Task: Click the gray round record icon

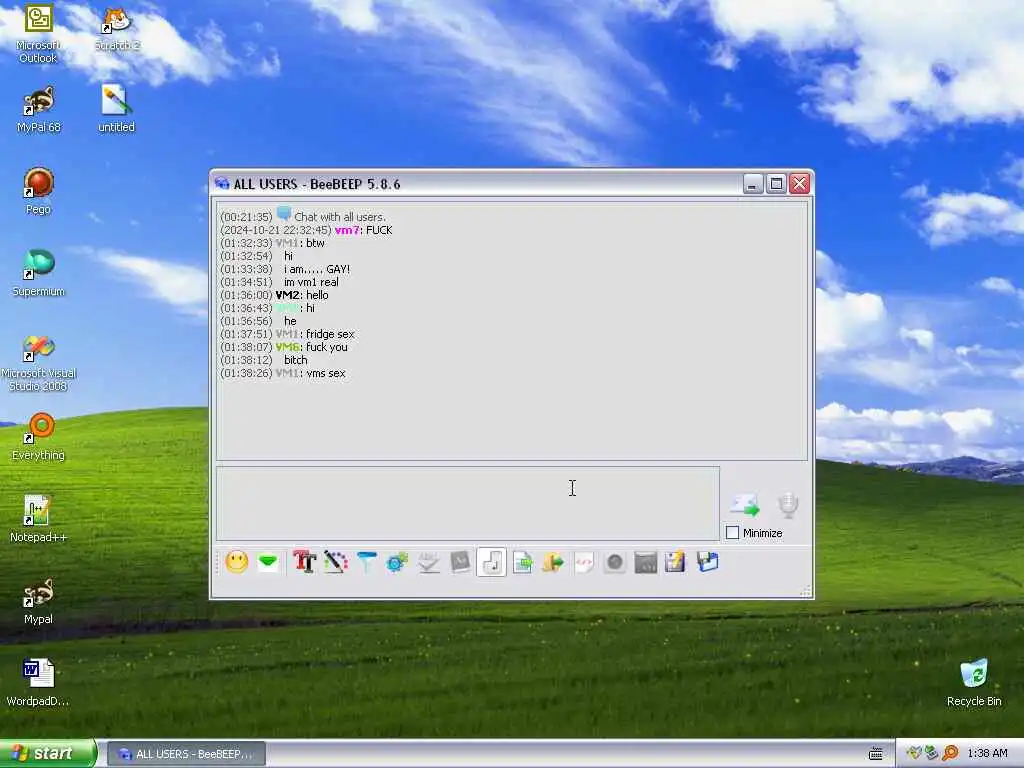Action: point(615,562)
